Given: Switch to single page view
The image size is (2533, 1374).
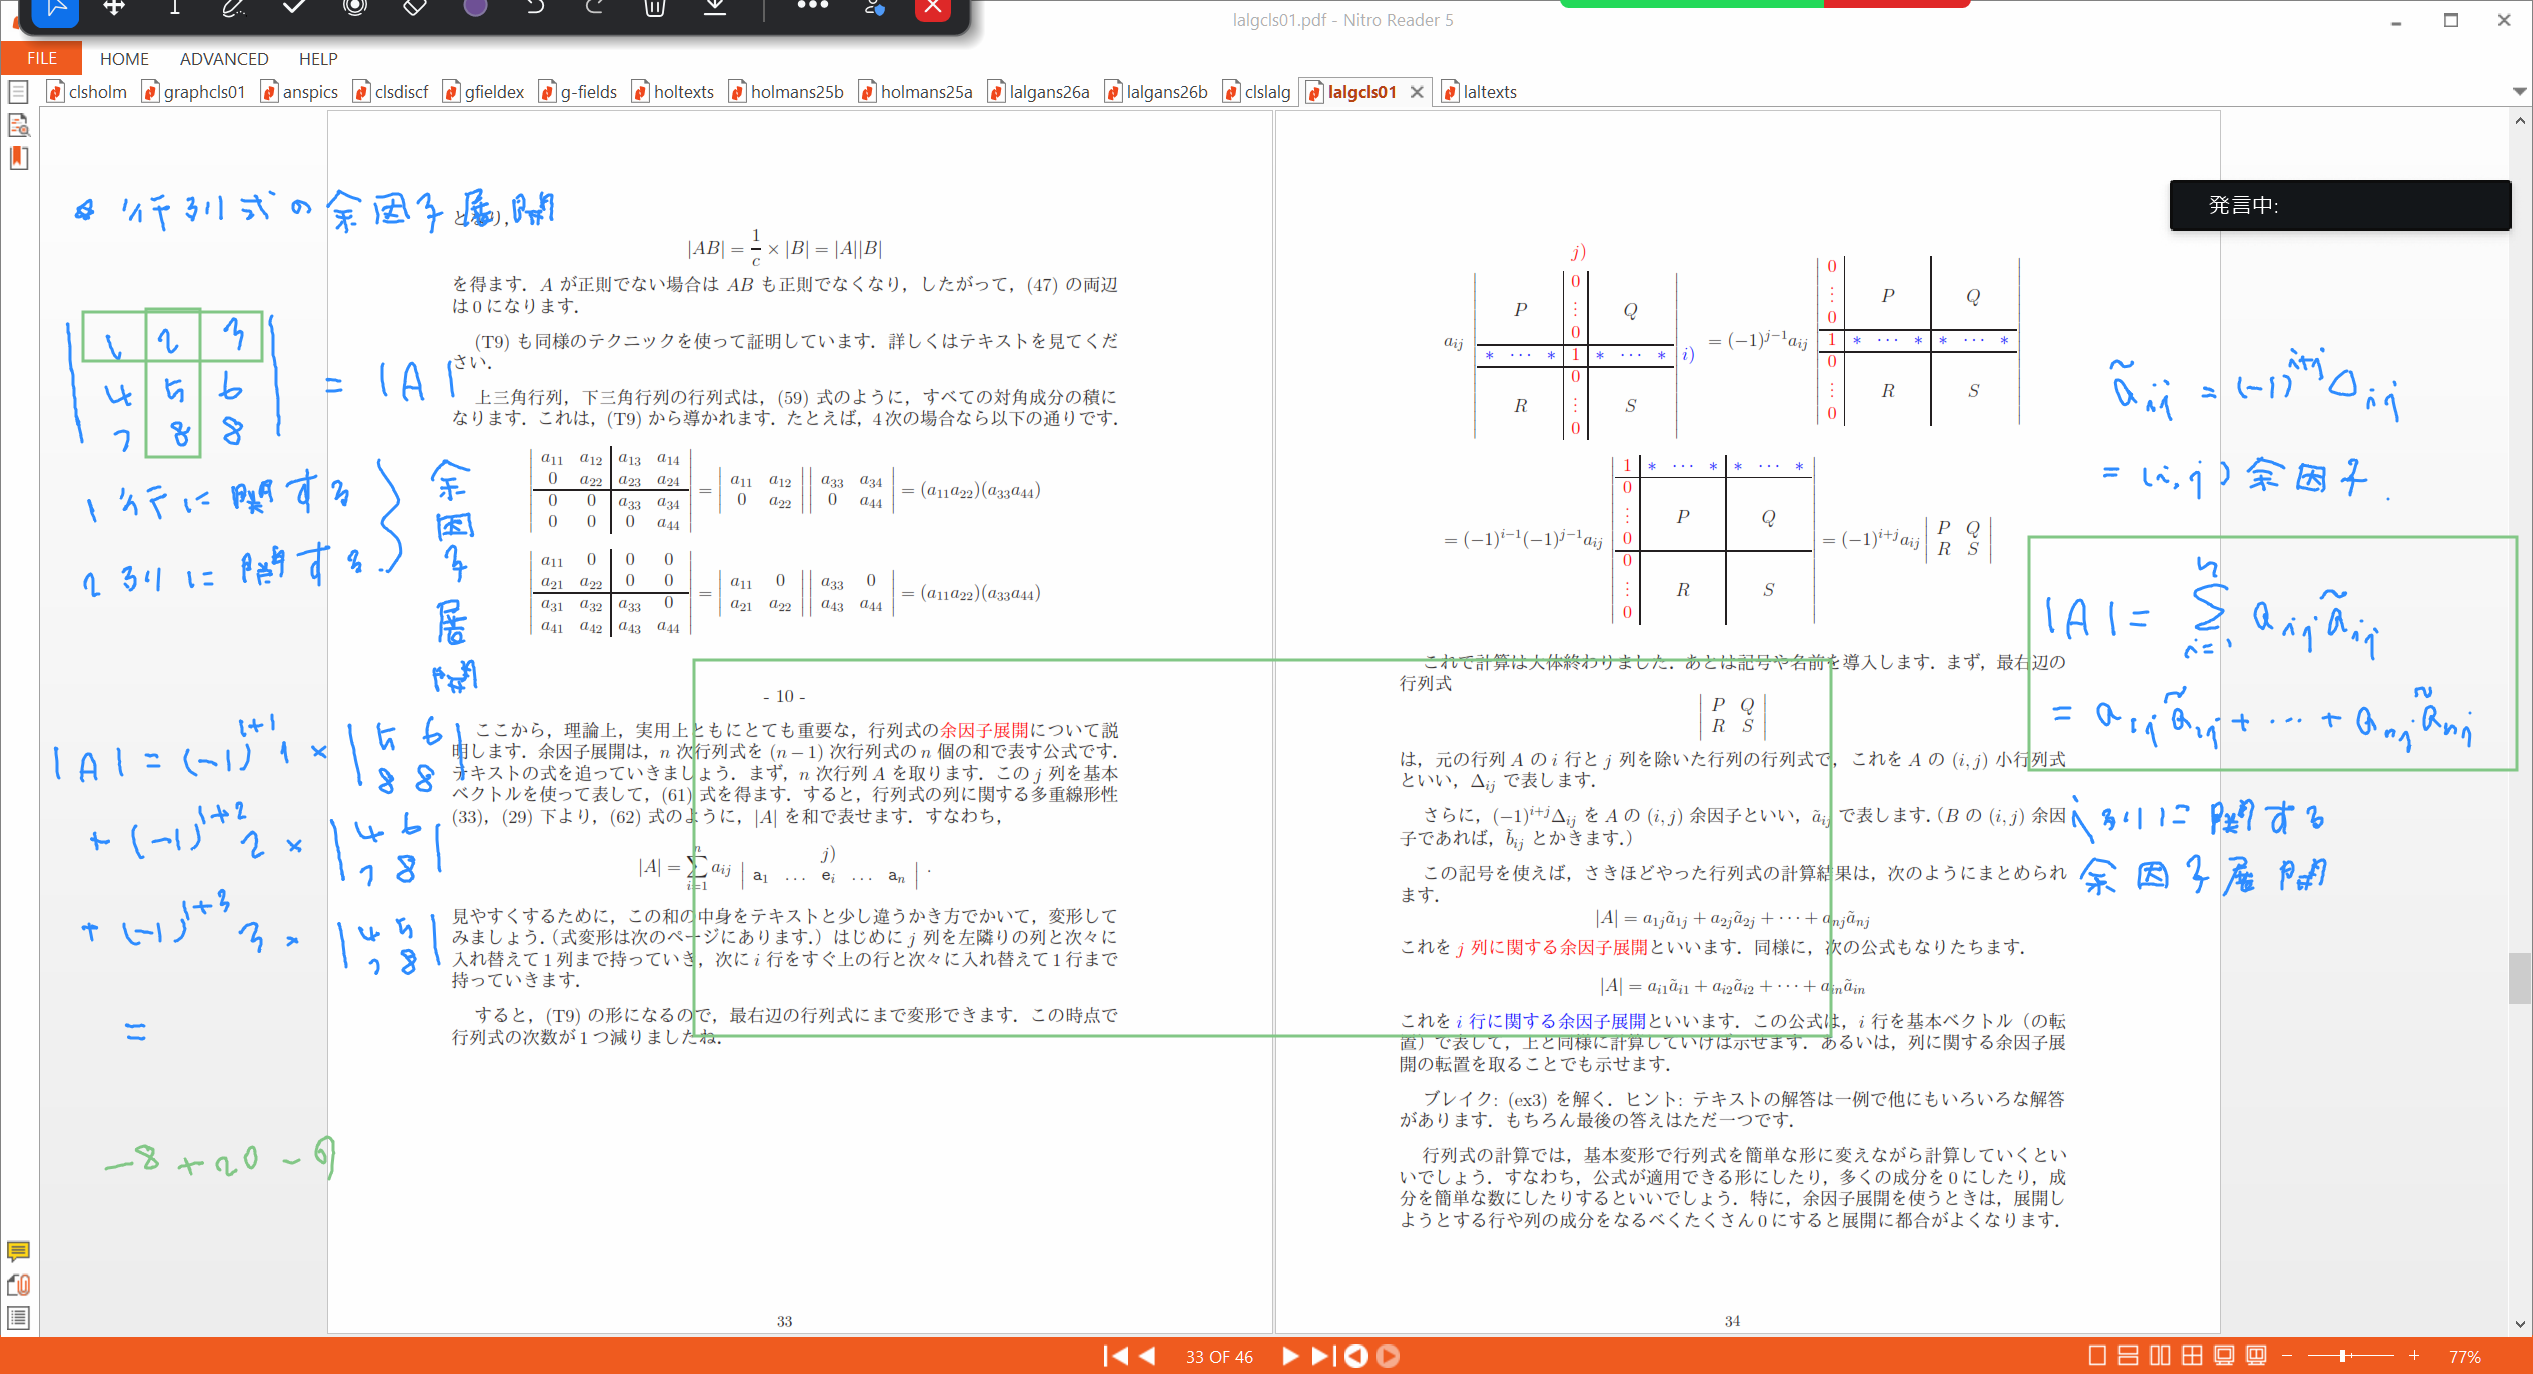Looking at the screenshot, I should click(x=2097, y=1356).
